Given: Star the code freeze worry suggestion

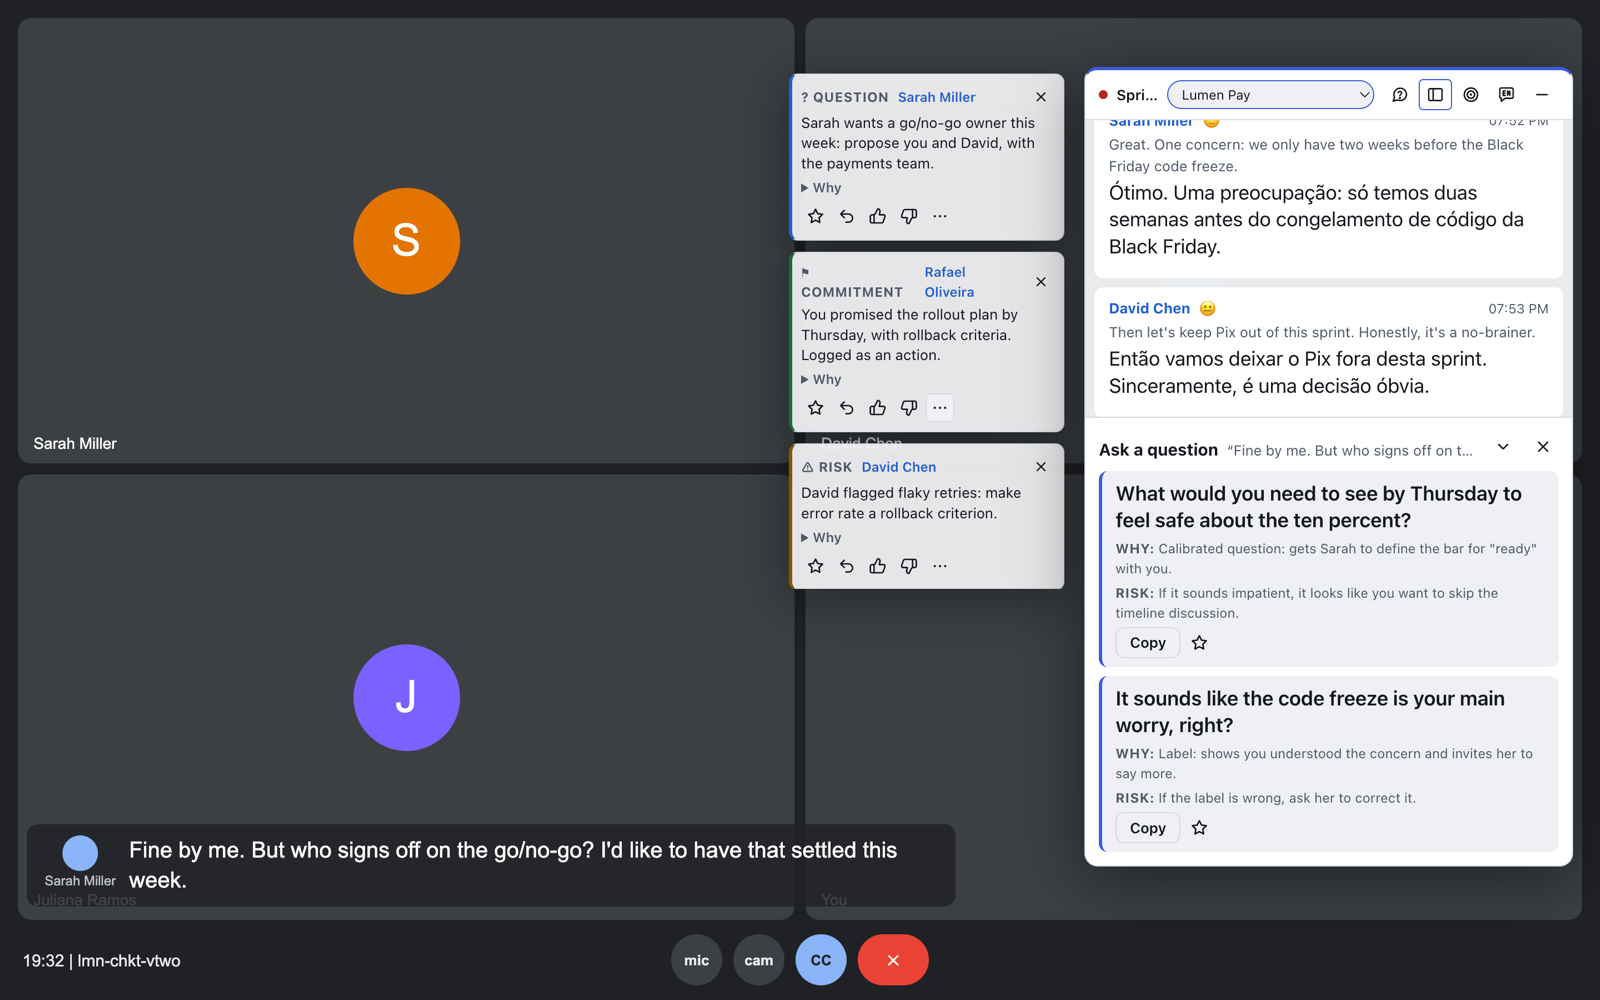Looking at the screenshot, I should [x=1200, y=828].
